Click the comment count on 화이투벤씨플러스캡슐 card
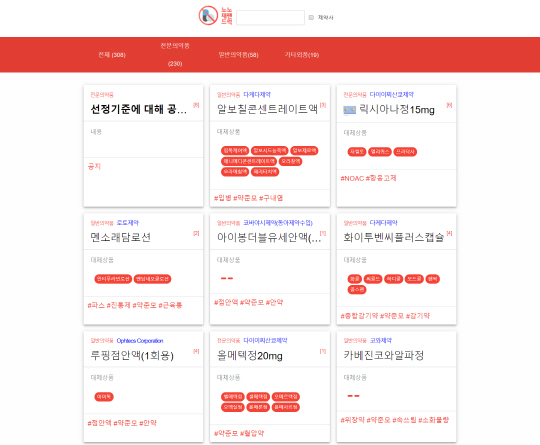Image resolution: width=540 pixels, height=445 pixels. point(449,233)
